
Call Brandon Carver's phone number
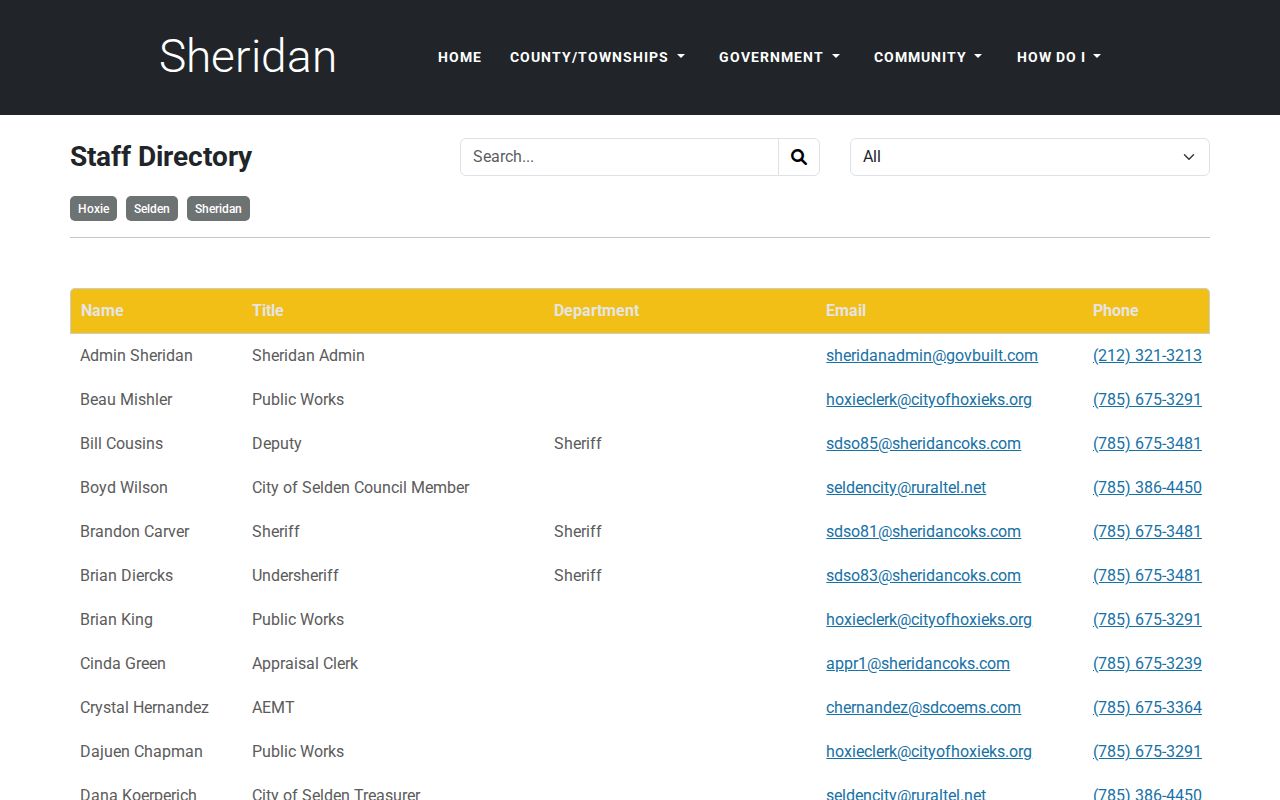coord(1147,531)
